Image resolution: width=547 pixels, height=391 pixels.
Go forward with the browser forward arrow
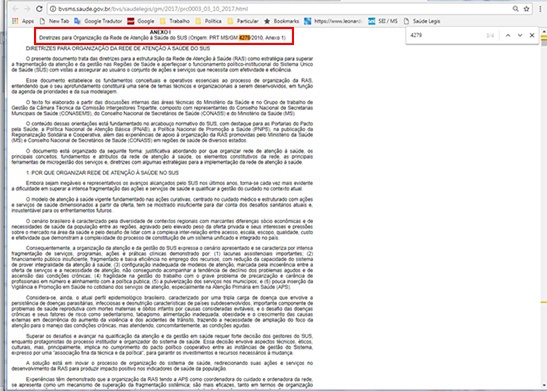[27, 9]
